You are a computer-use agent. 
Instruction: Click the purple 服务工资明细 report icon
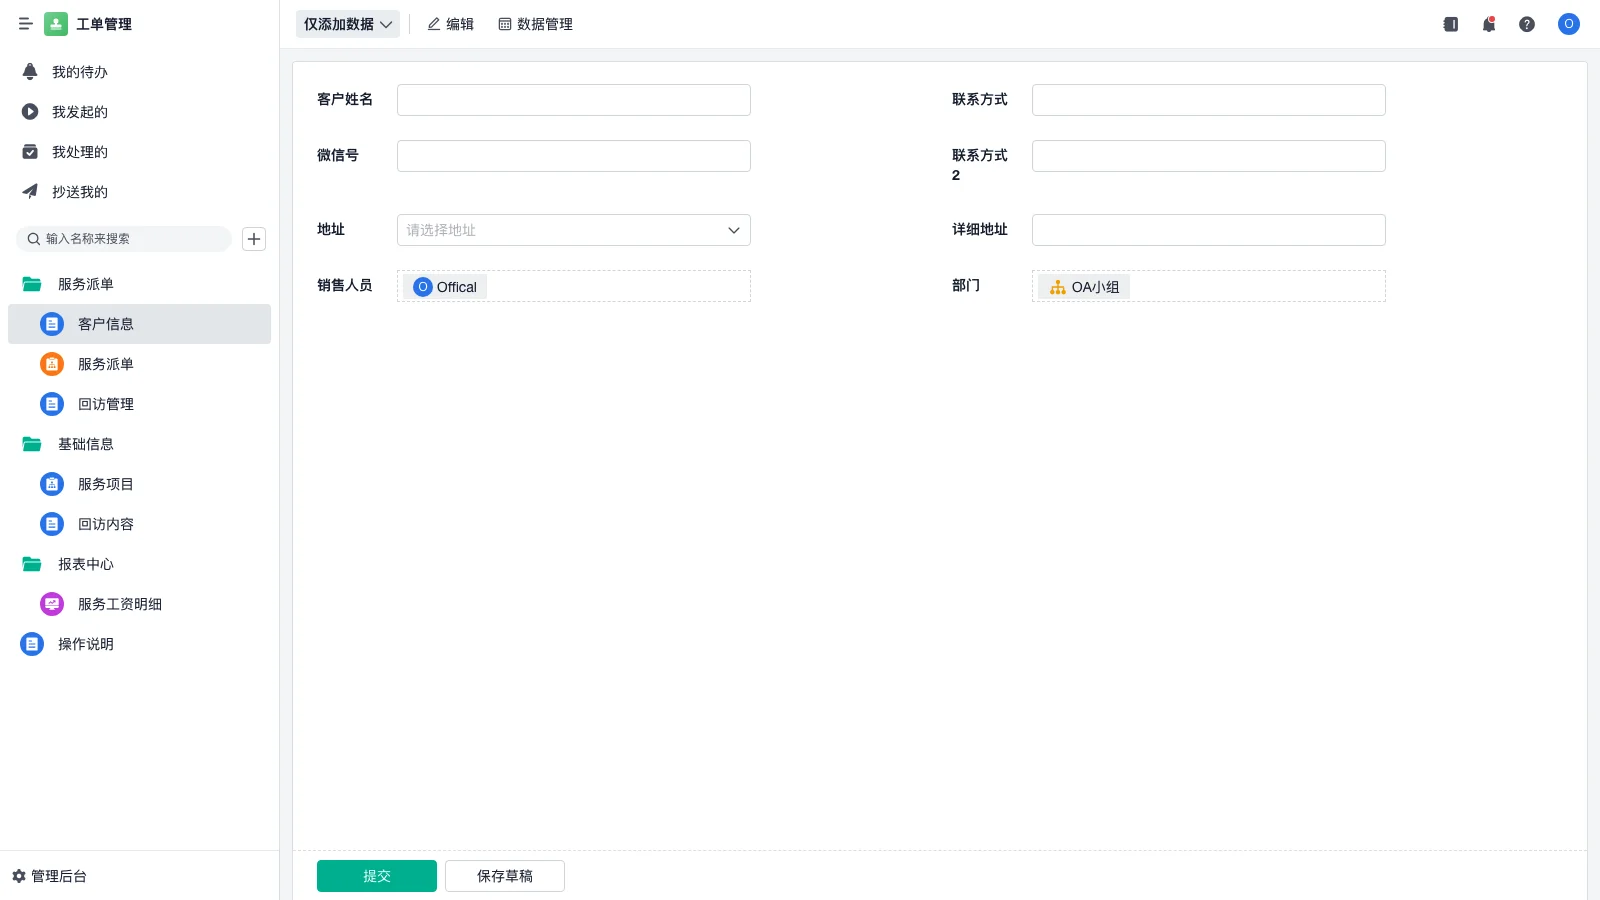52,604
